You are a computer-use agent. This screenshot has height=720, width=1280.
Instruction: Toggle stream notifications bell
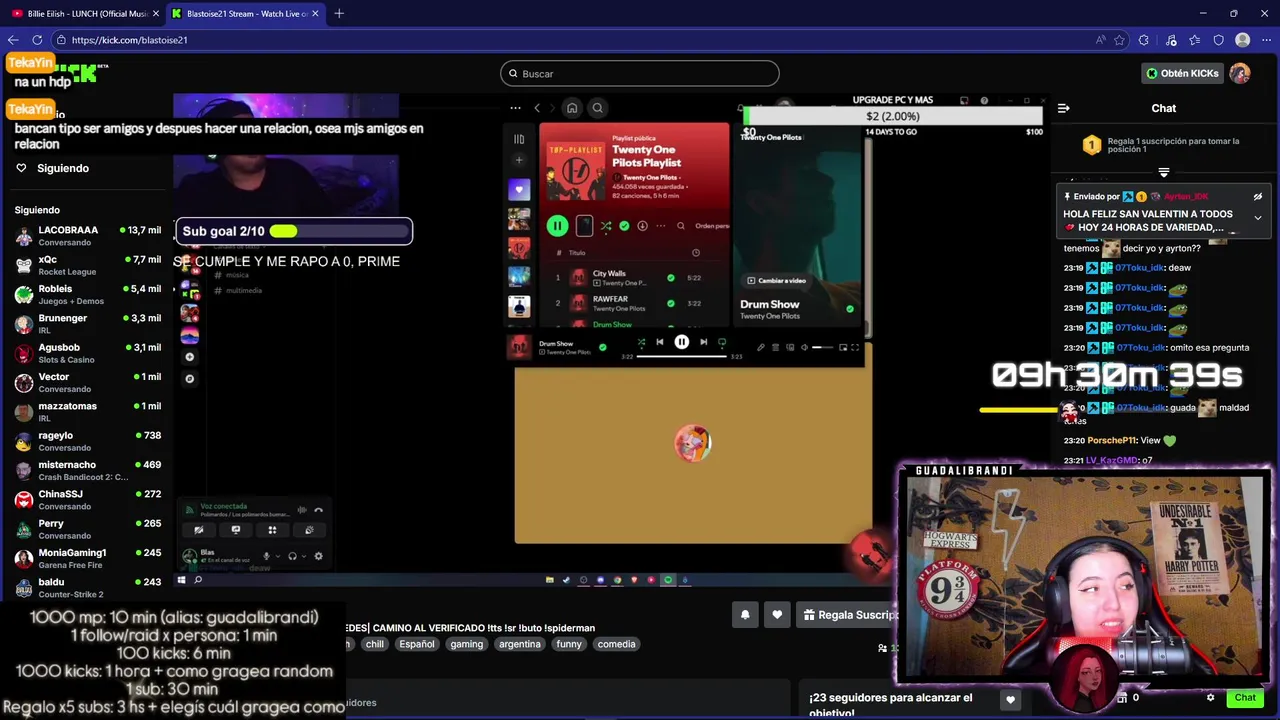(745, 615)
